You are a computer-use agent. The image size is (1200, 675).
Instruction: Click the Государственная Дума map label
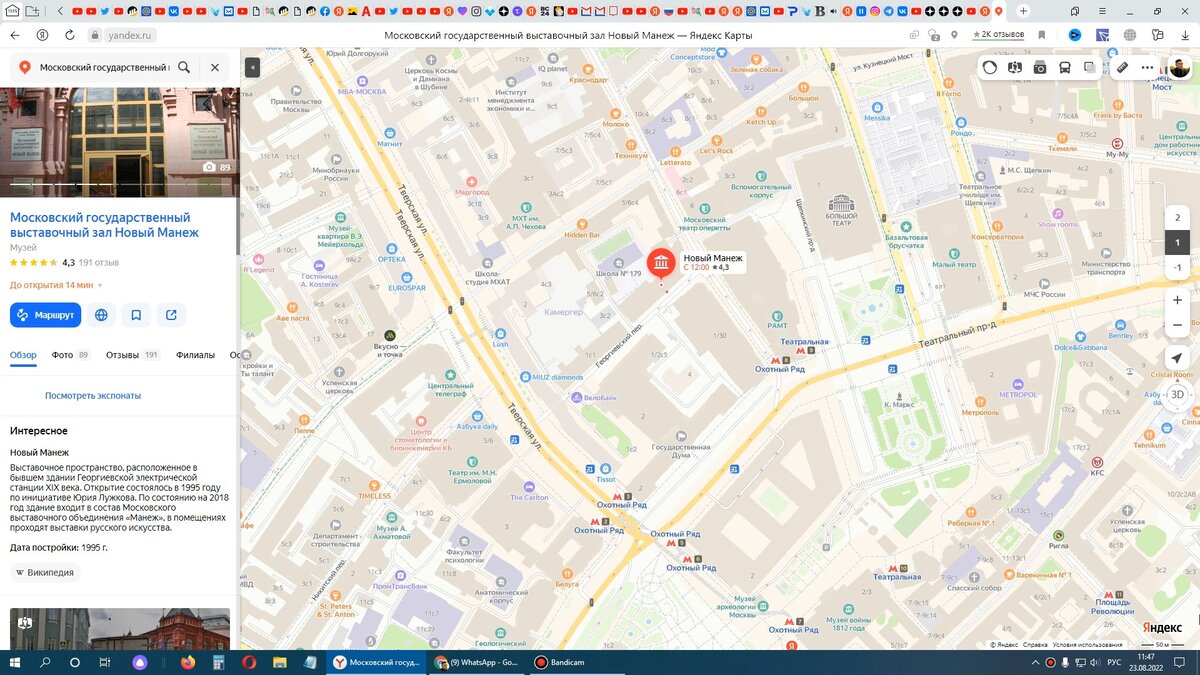[679, 446]
